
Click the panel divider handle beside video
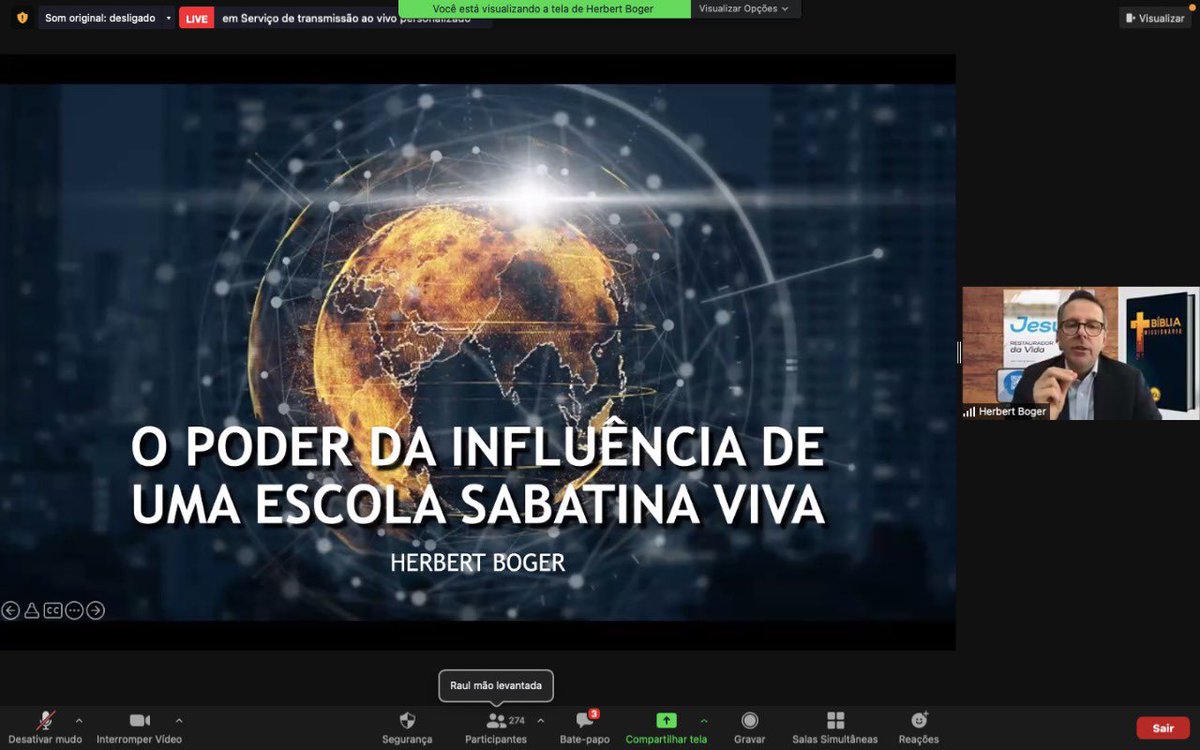pyautogui.click(x=959, y=352)
